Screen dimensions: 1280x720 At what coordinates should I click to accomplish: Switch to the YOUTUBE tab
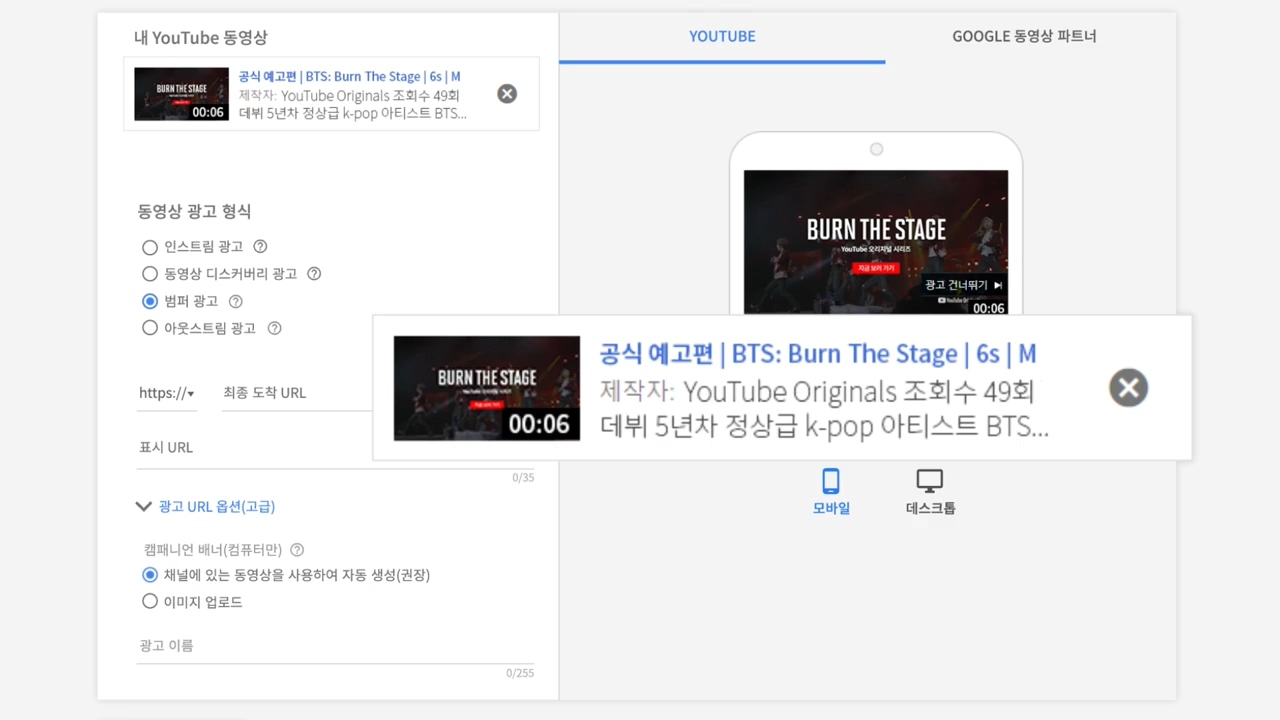pos(722,36)
